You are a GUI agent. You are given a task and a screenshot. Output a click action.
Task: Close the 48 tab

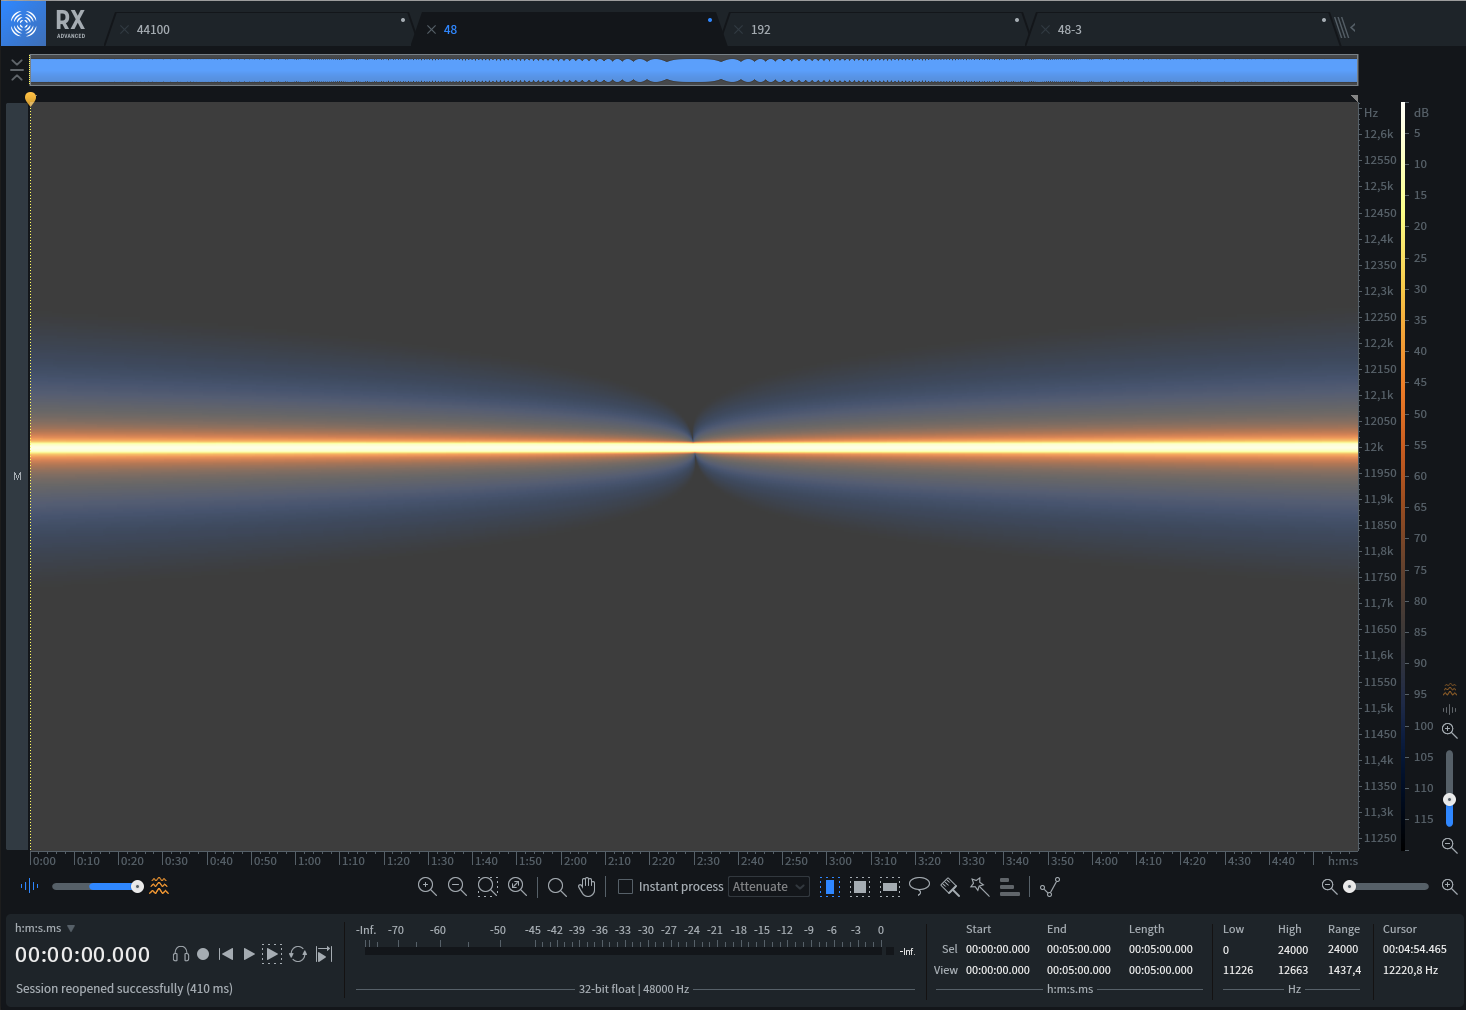pyautogui.click(x=432, y=30)
